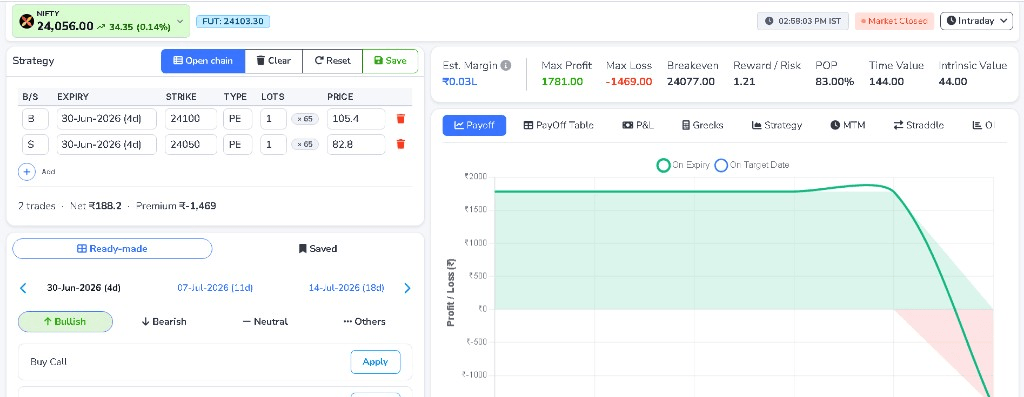
Task: Click the POP value 83.00%
Action: tap(834, 82)
